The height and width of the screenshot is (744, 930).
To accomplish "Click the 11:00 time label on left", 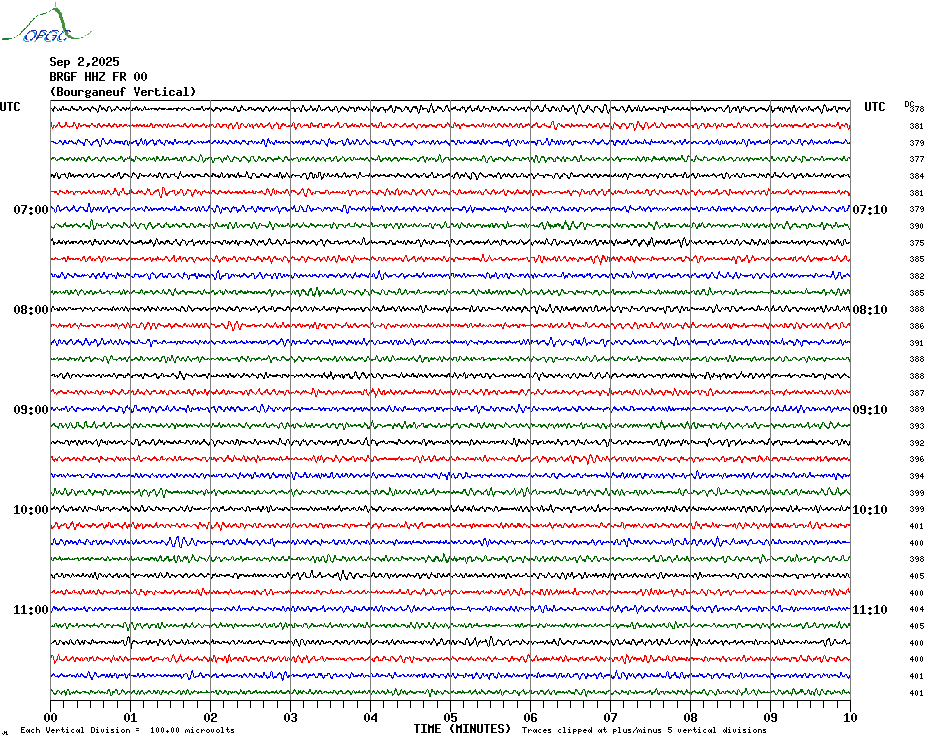I will point(31,610).
